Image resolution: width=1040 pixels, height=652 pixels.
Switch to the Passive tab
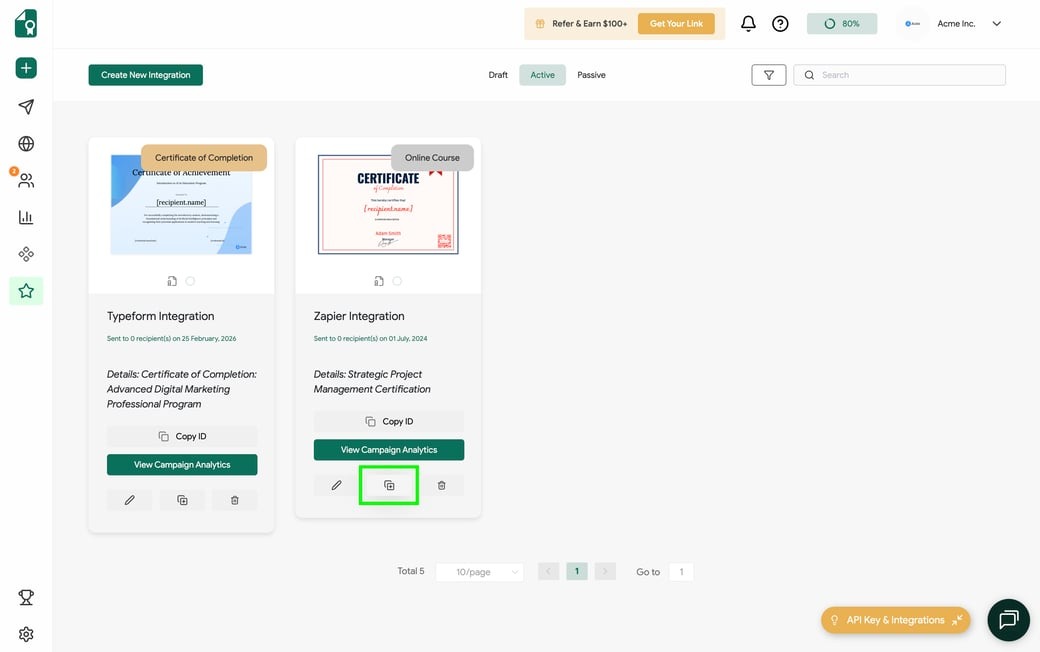591,75
